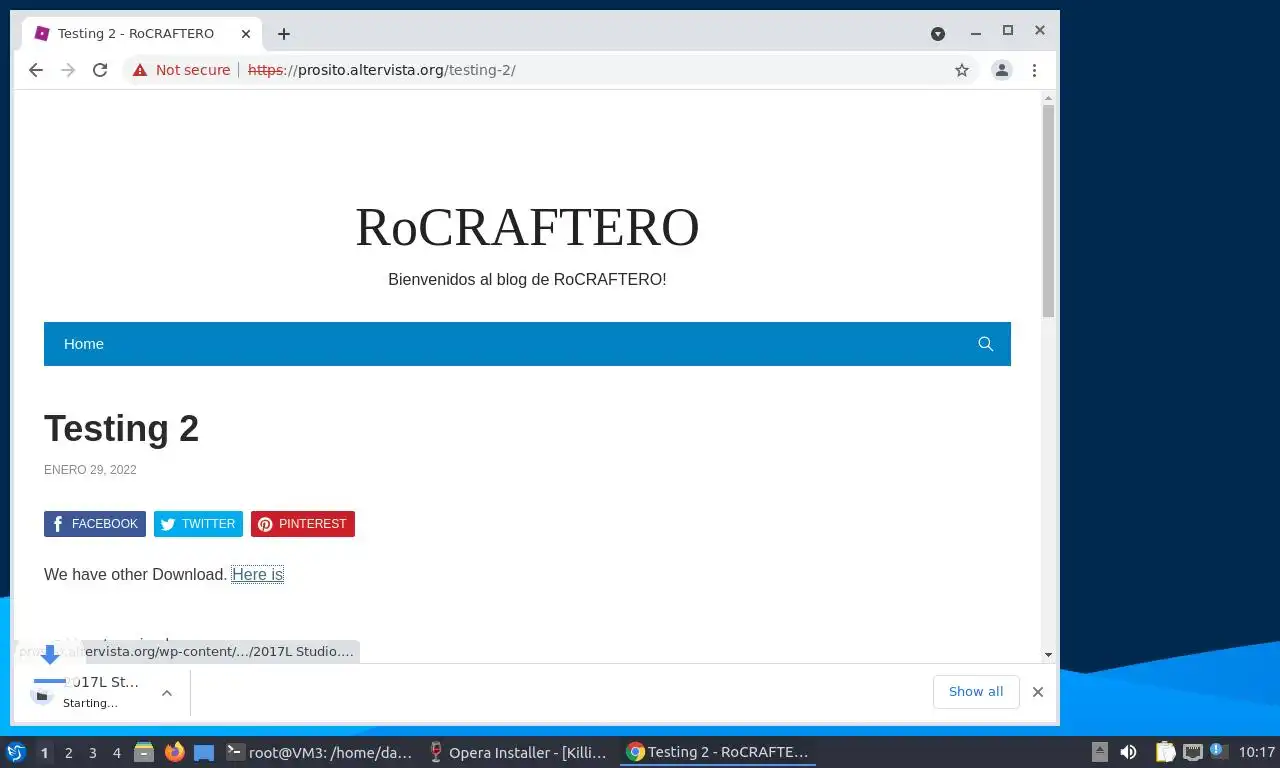Follow the 'Here is' download link
The width and height of the screenshot is (1280, 768).
pyautogui.click(x=258, y=574)
